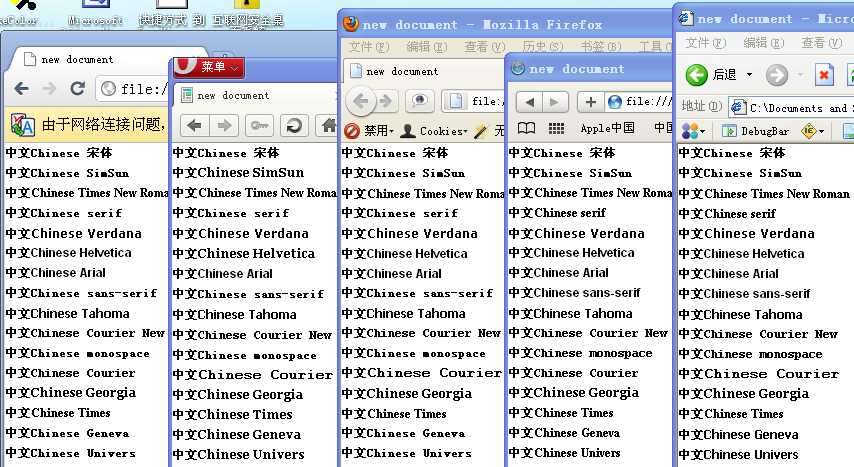Screen dimensions: 854x467
Task: Click '中文Chinese sans-serif' line in Safari window
Action: click(x=575, y=293)
